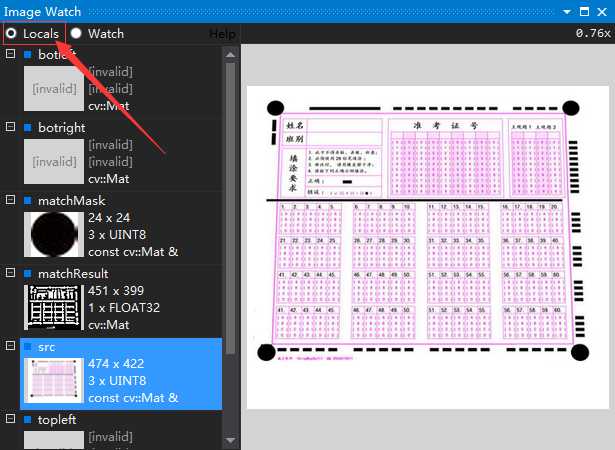This screenshot has width=615, height=450.
Task: Click the scroll down arrow of variable list
Action: 231,441
